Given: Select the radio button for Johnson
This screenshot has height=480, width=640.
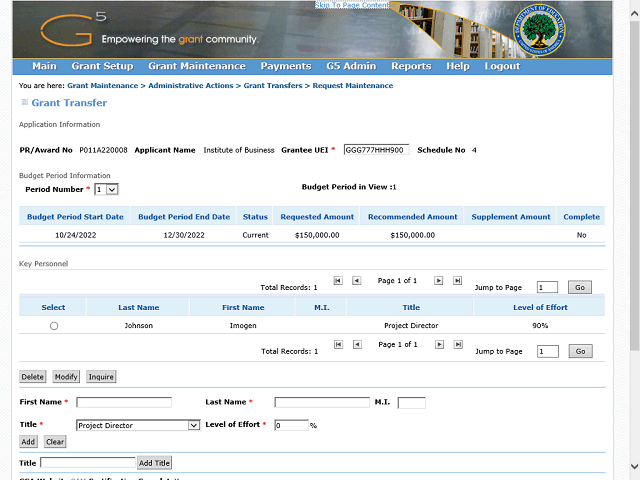Looking at the screenshot, I should (x=53, y=326).
